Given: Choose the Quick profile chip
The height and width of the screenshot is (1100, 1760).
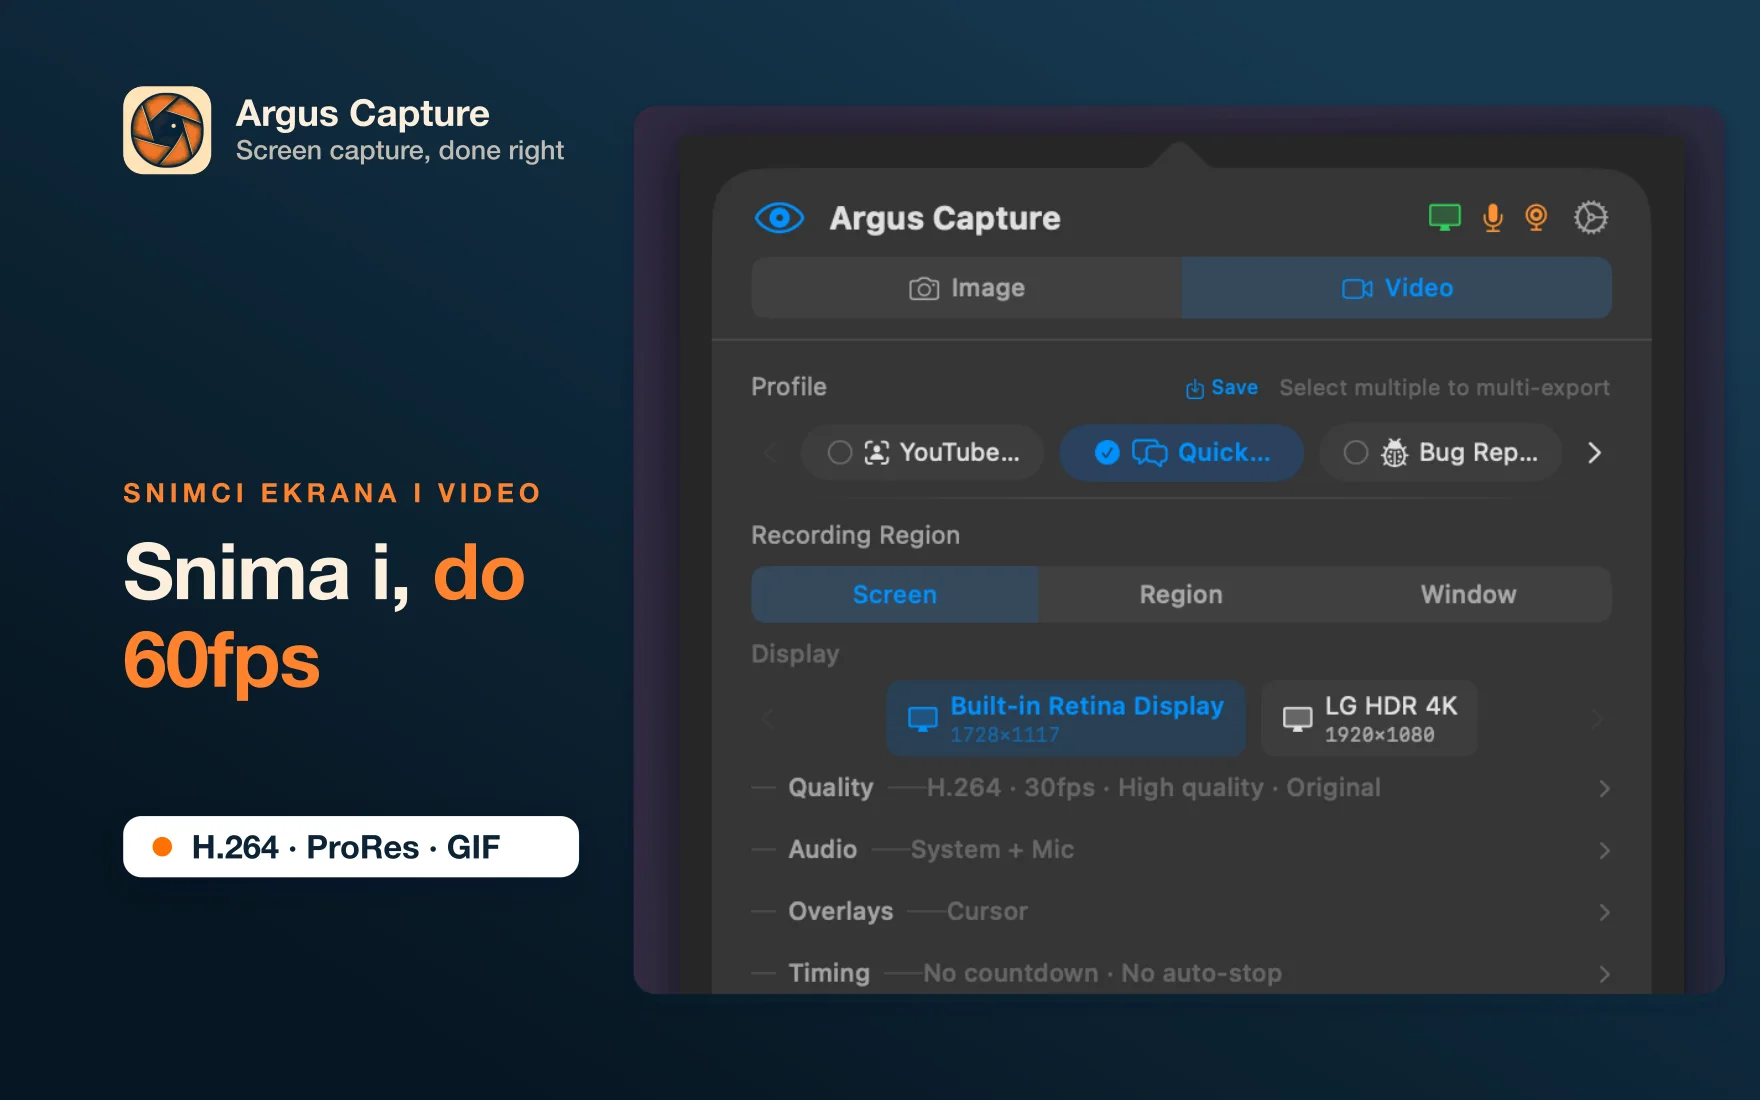Looking at the screenshot, I should (x=1181, y=453).
